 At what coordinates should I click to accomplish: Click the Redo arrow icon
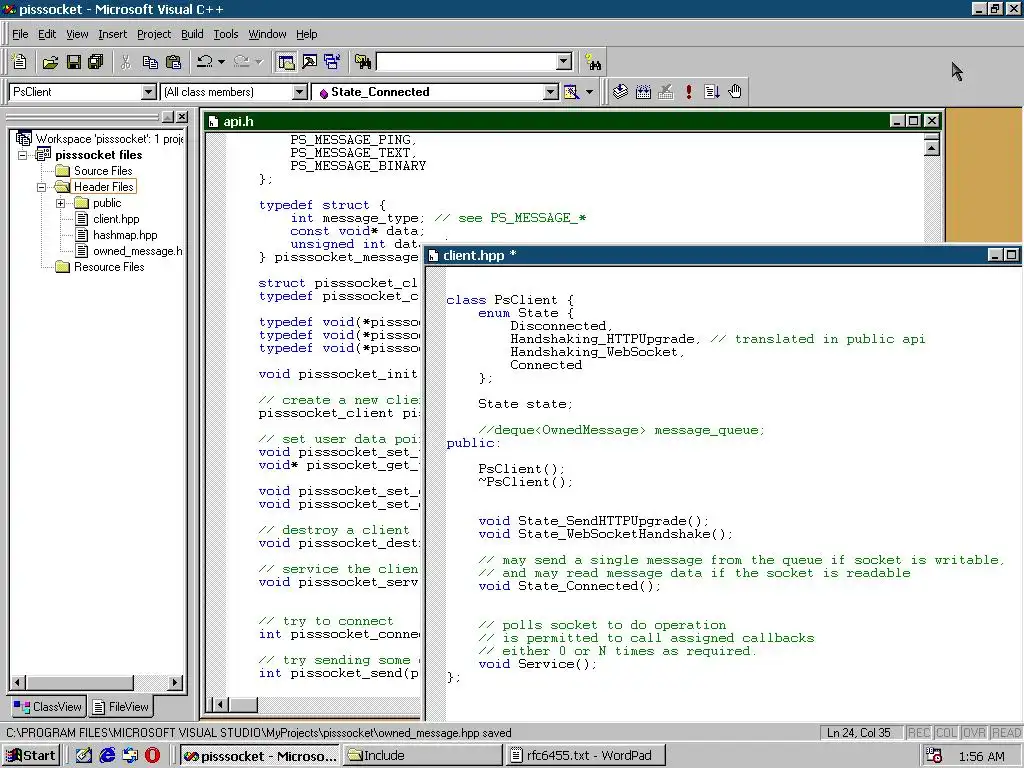click(242, 62)
